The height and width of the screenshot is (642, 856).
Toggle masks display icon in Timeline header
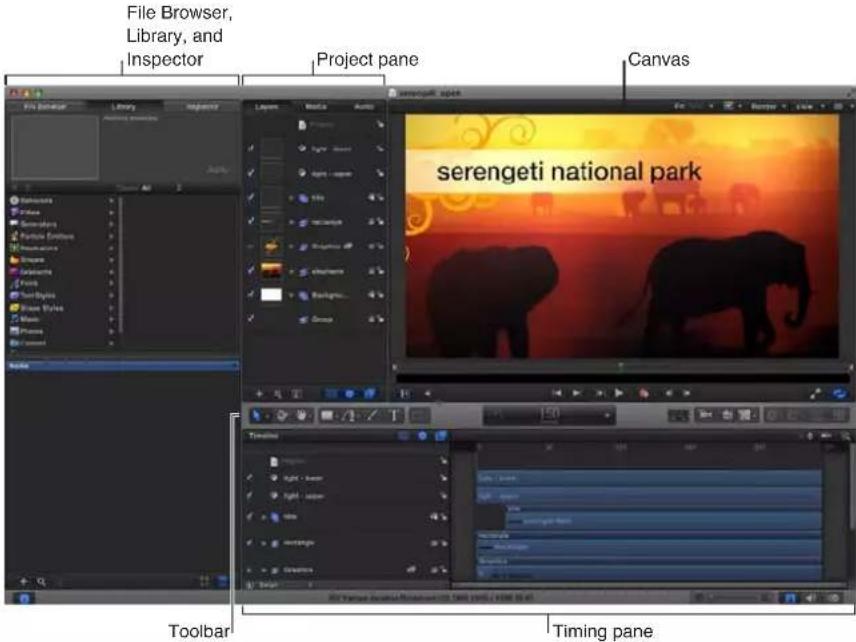click(403, 436)
